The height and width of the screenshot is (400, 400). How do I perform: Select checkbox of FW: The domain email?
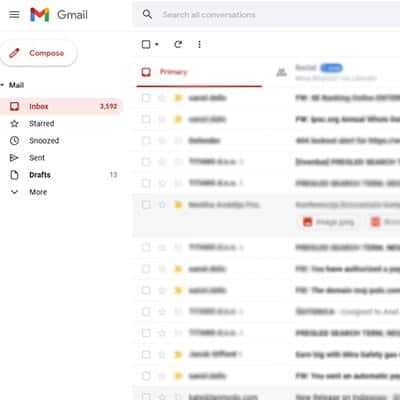point(146,290)
